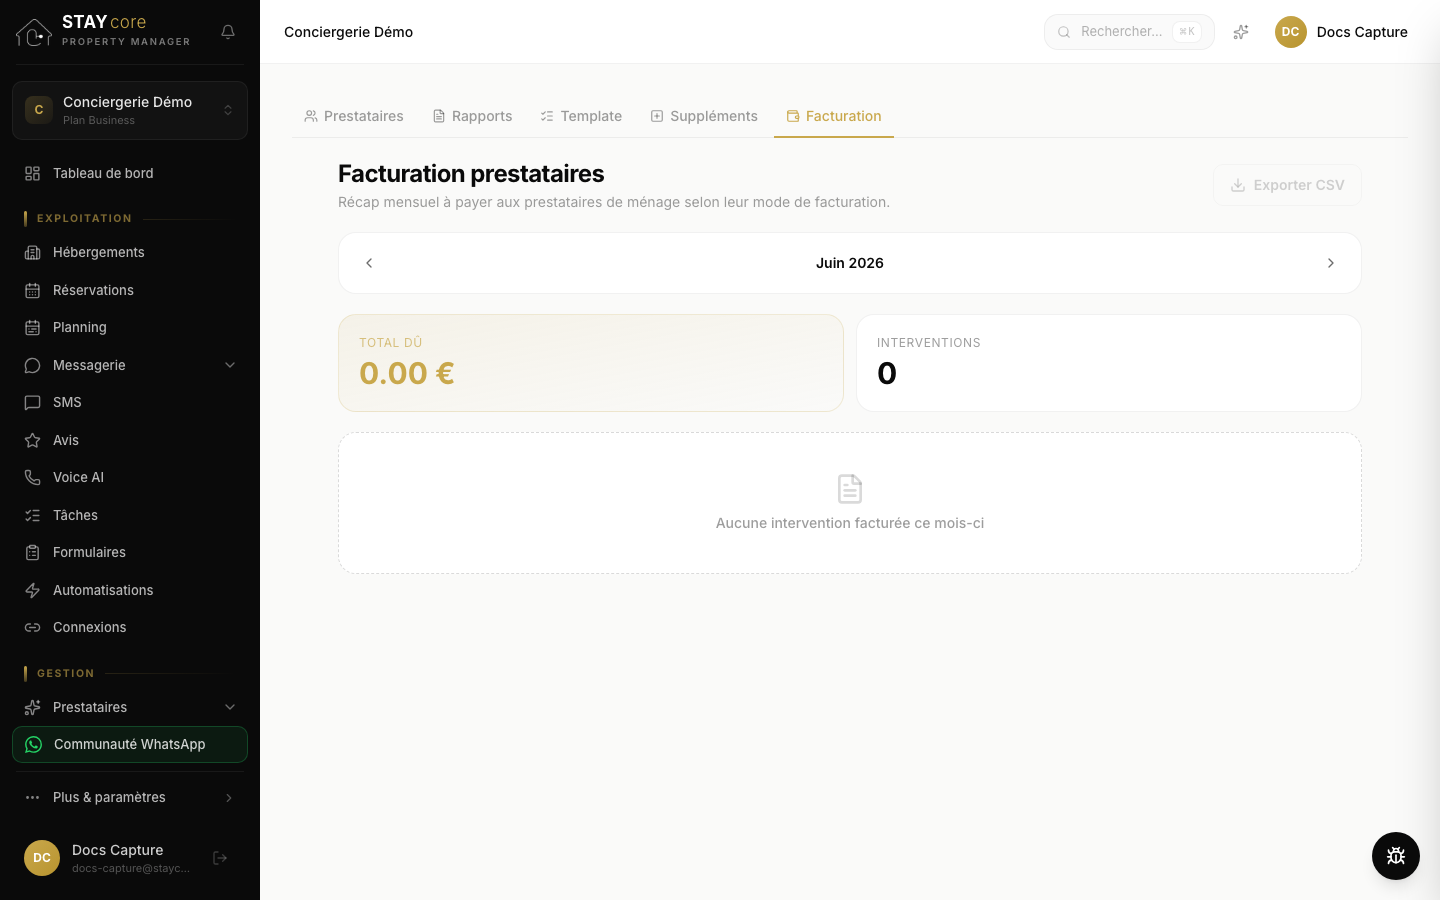
Task: Select the Template tab
Action: pos(581,116)
